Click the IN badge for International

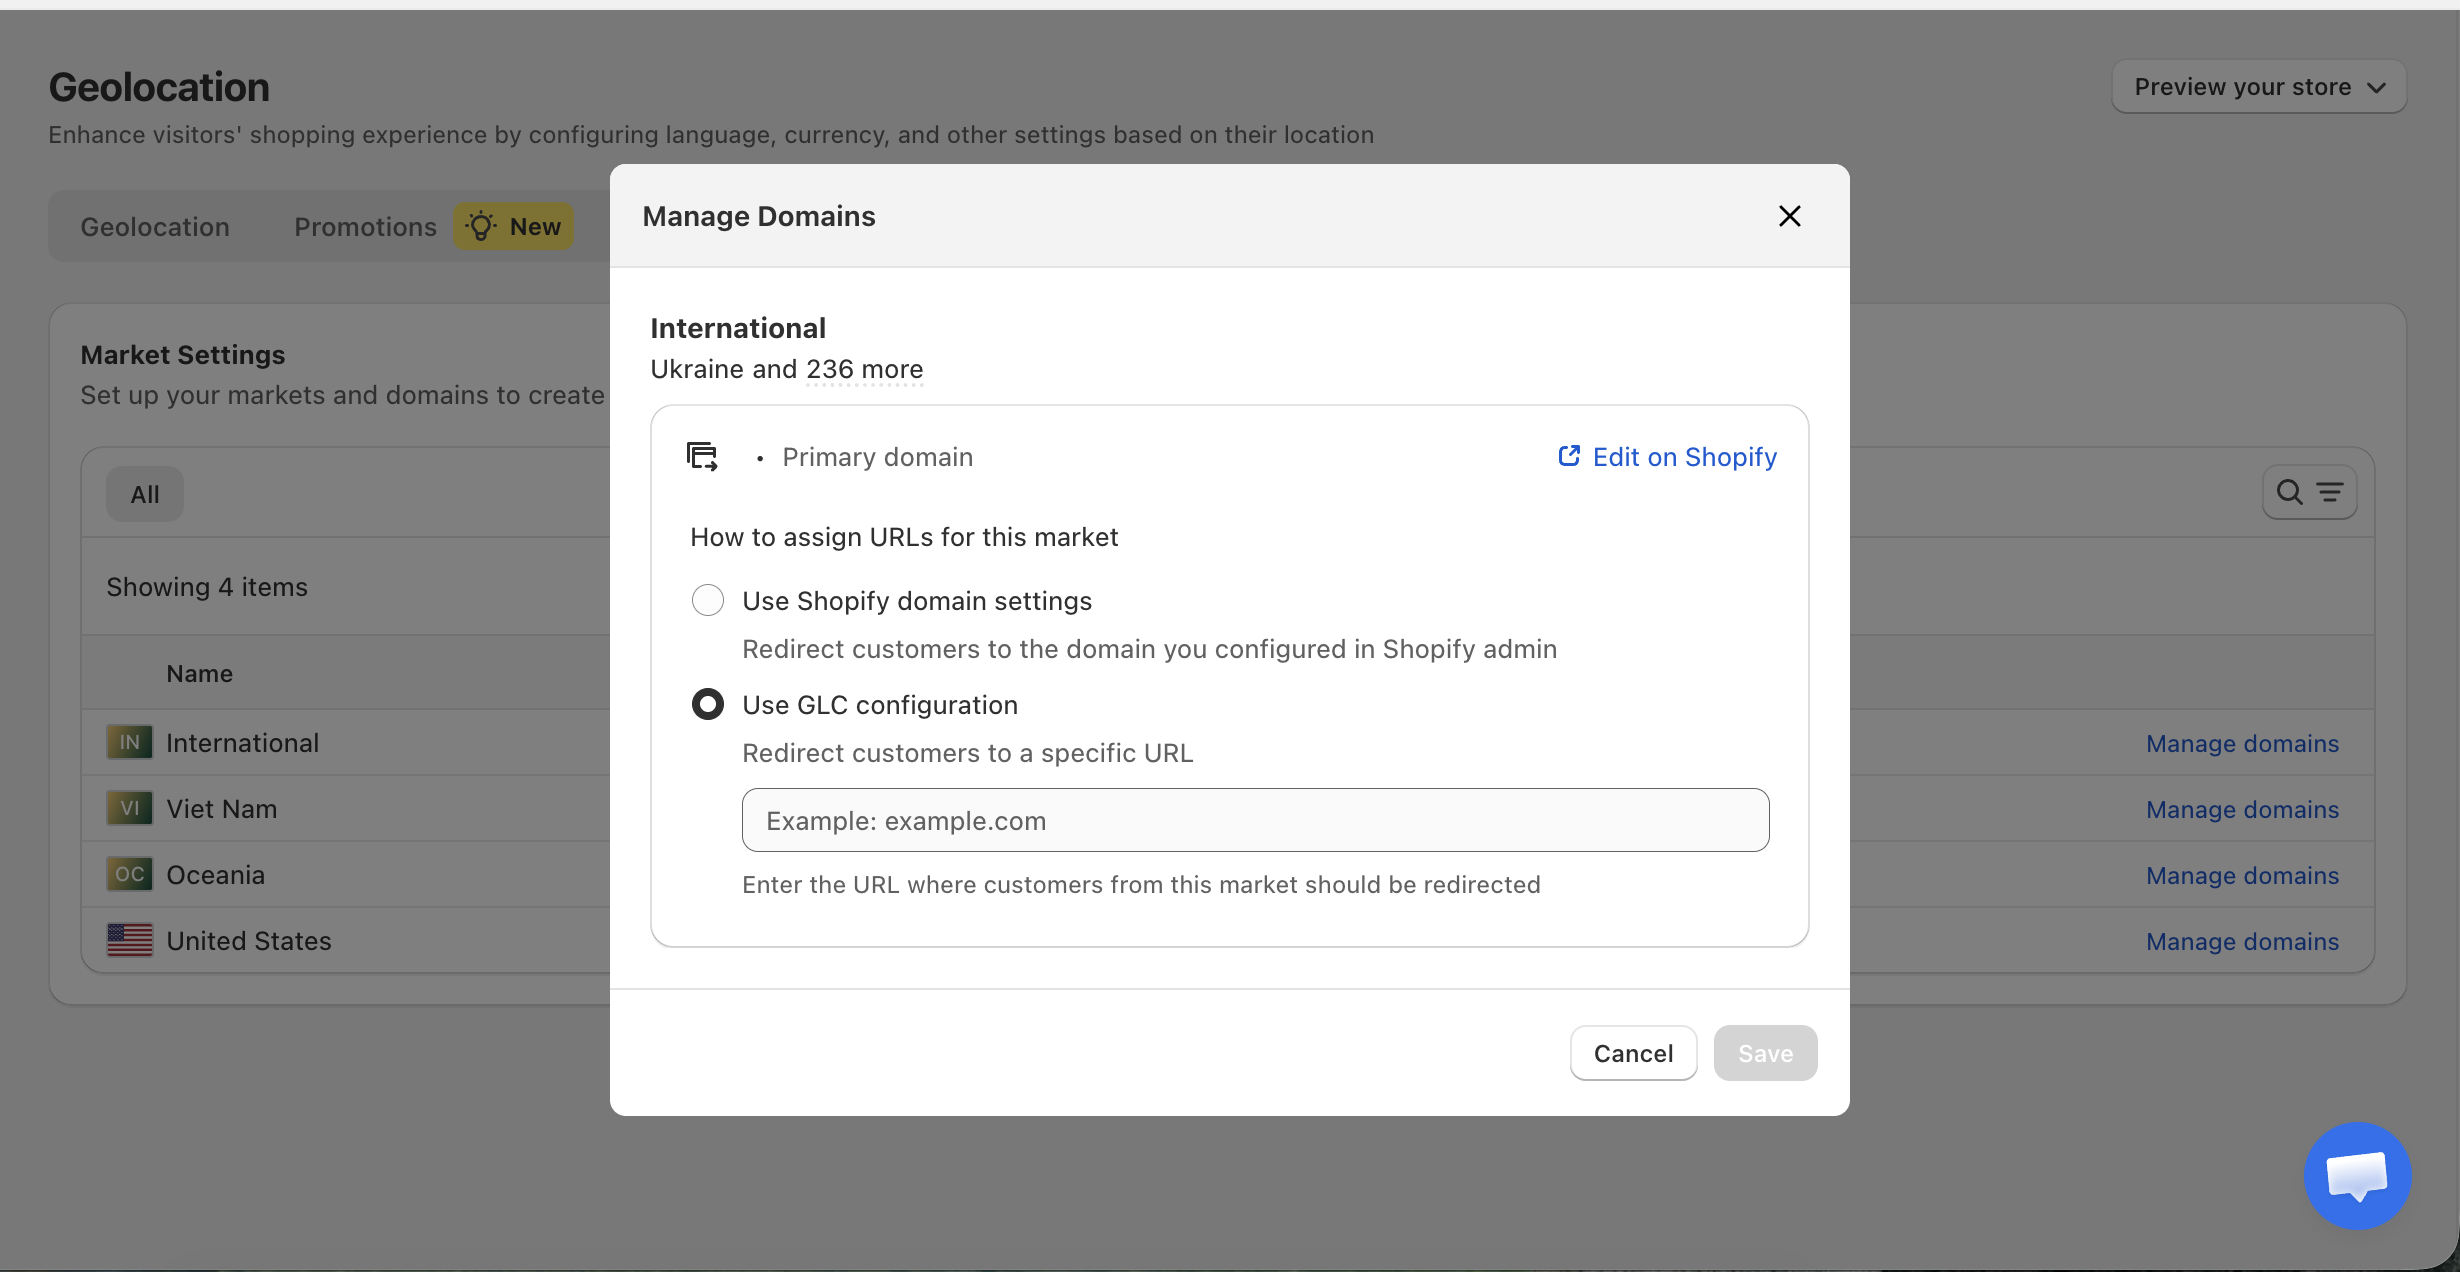click(x=130, y=742)
